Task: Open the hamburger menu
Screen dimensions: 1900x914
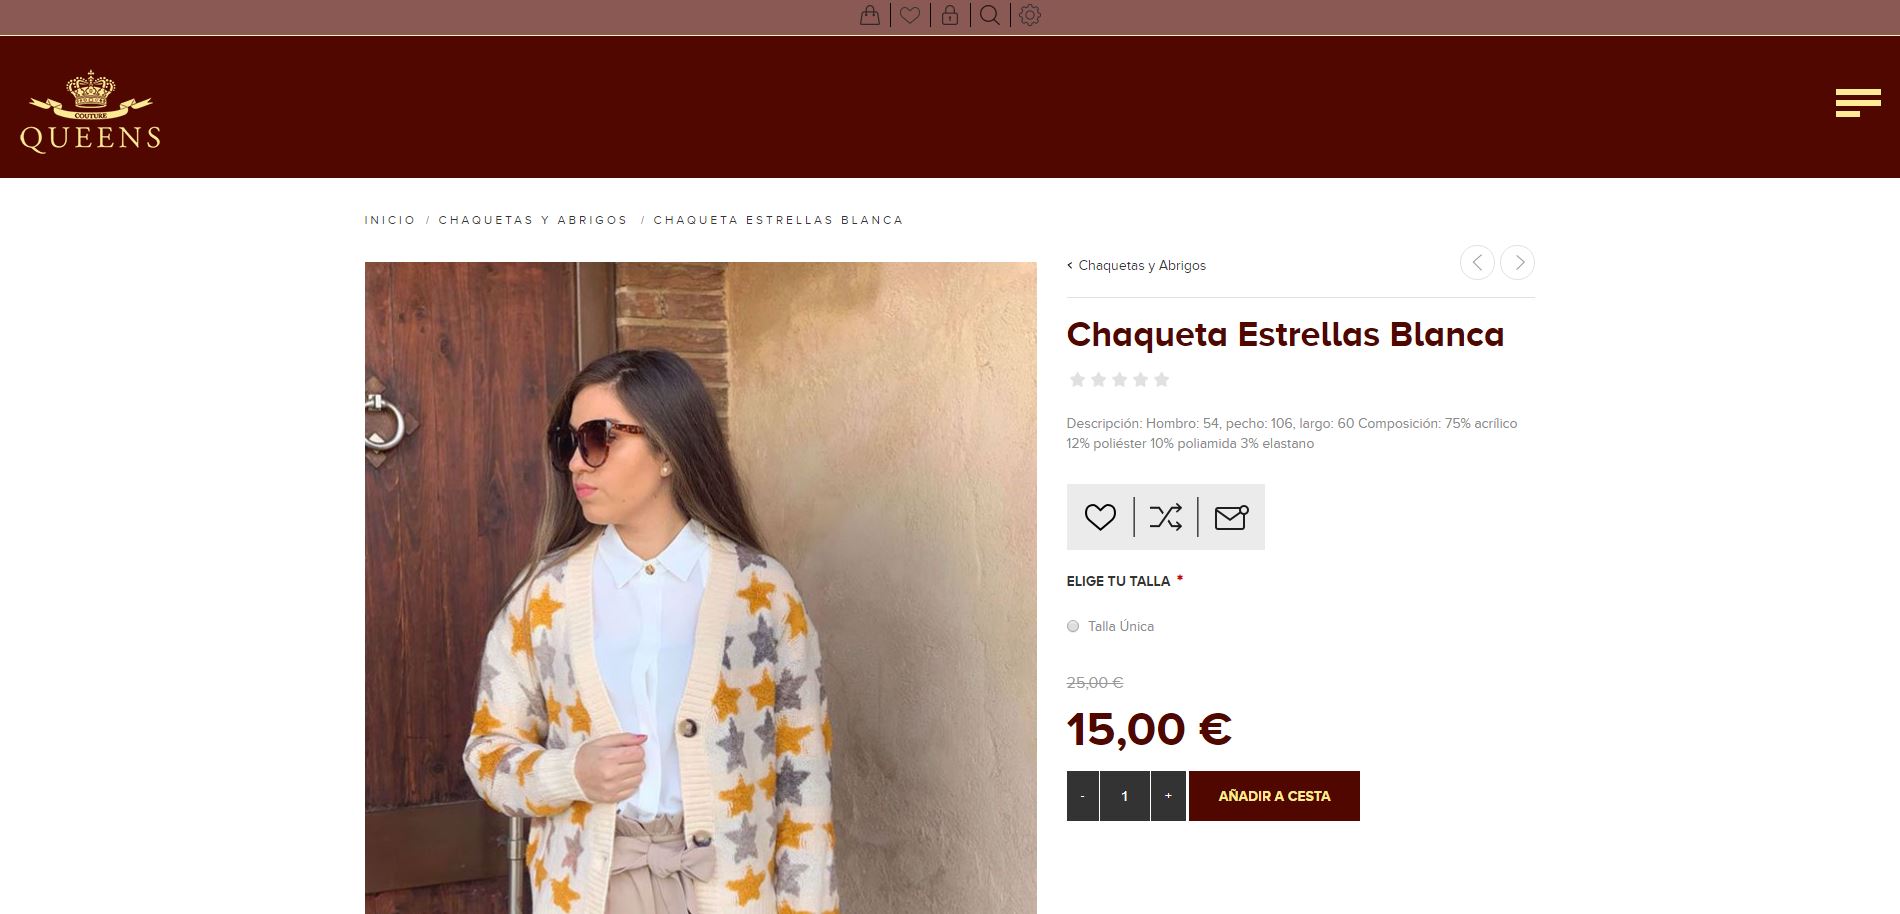Action: 1858,103
